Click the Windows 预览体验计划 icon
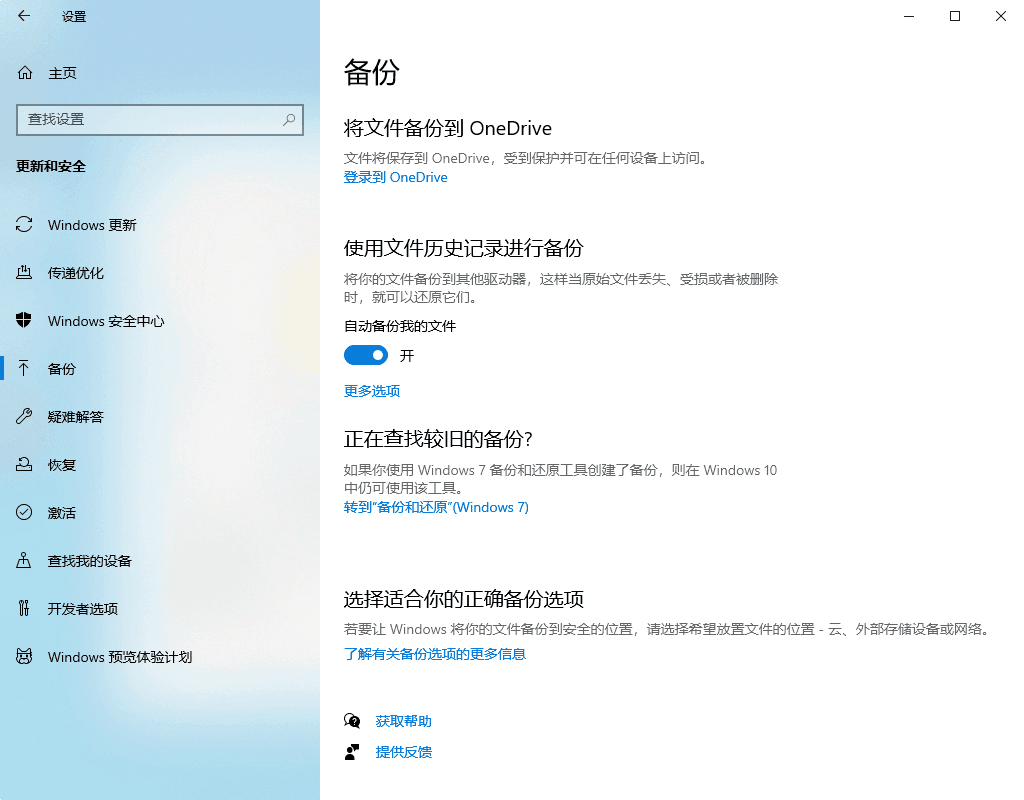 (24, 657)
